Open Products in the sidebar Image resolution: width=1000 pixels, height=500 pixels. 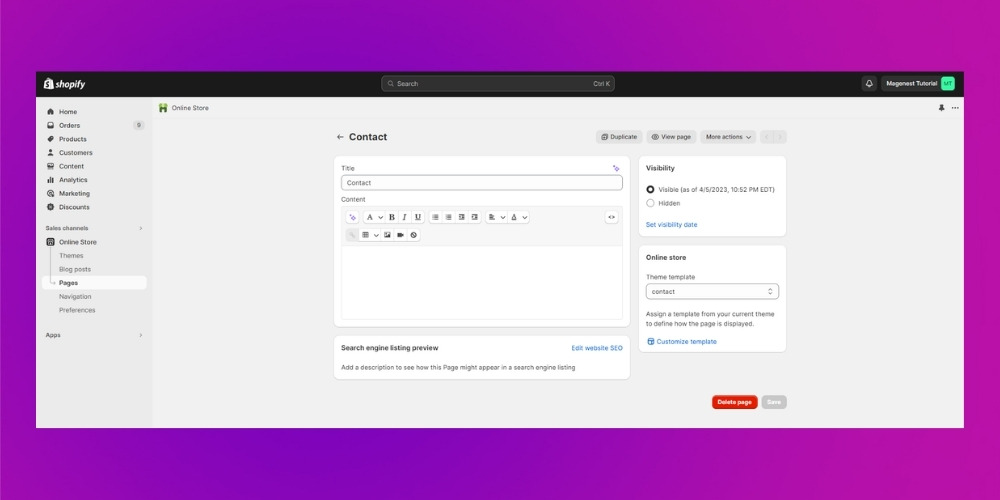pyautogui.click(x=73, y=139)
